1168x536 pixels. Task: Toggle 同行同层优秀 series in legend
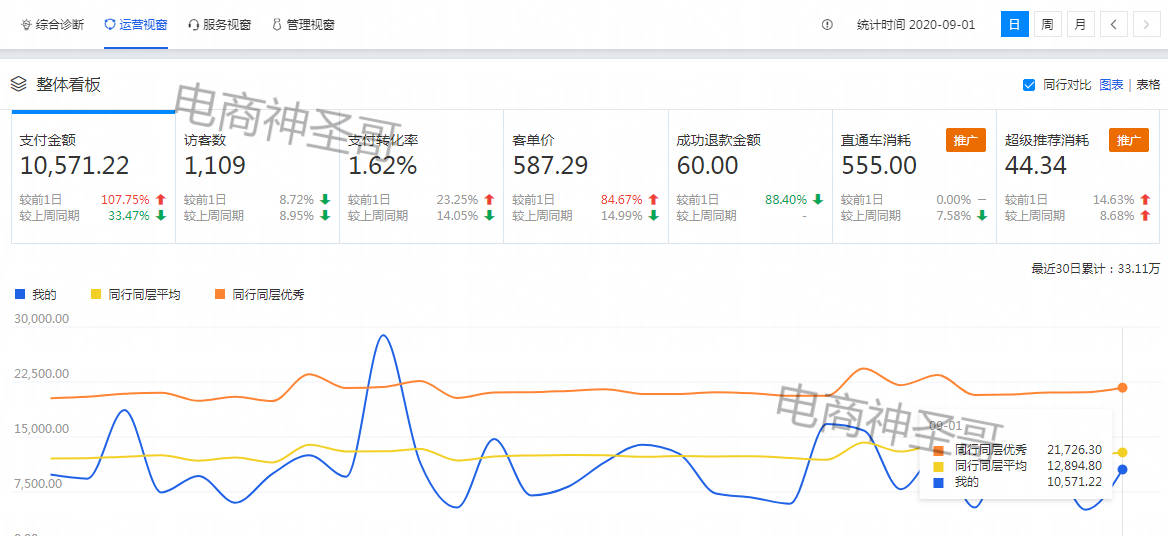point(260,295)
